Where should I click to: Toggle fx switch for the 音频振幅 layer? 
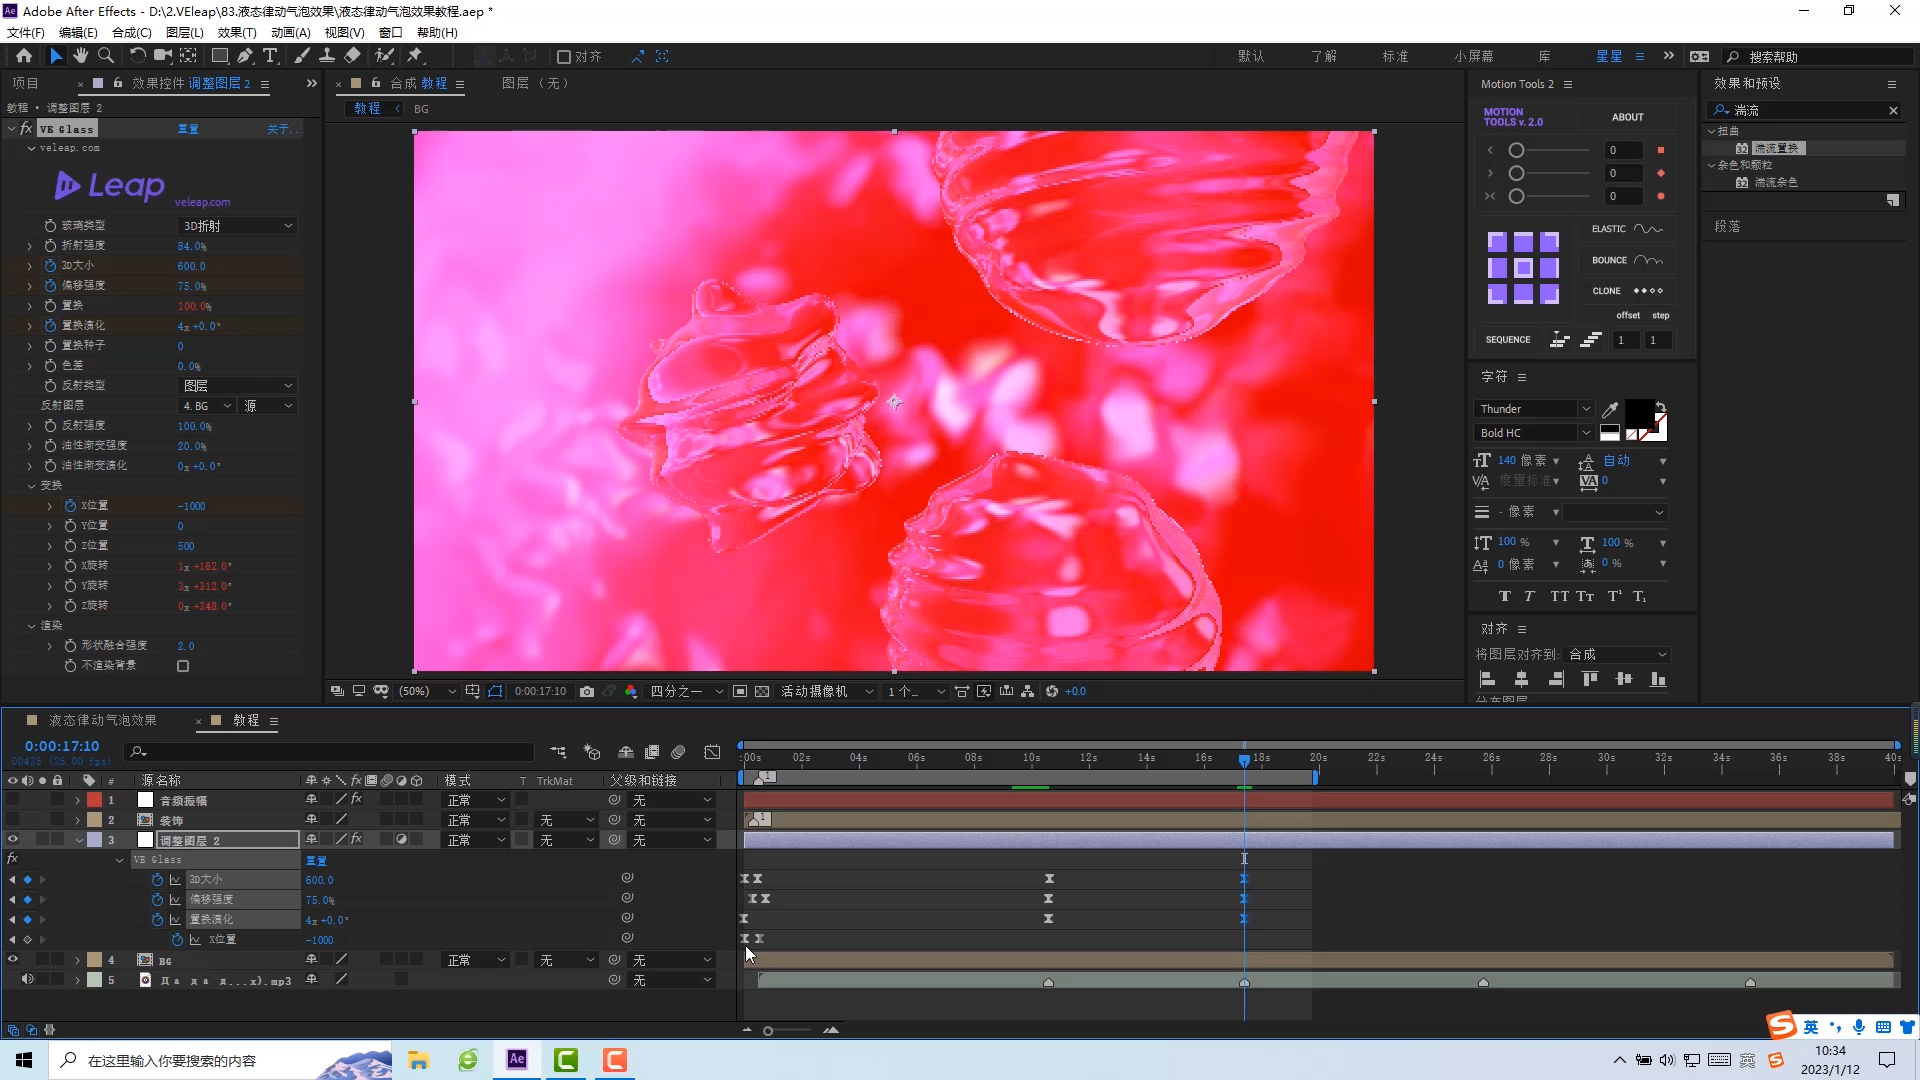[x=357, y=800]
